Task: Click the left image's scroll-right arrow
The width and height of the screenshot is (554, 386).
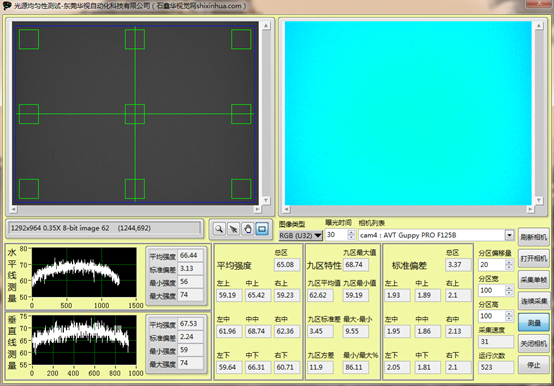Action: pos(258,209)
